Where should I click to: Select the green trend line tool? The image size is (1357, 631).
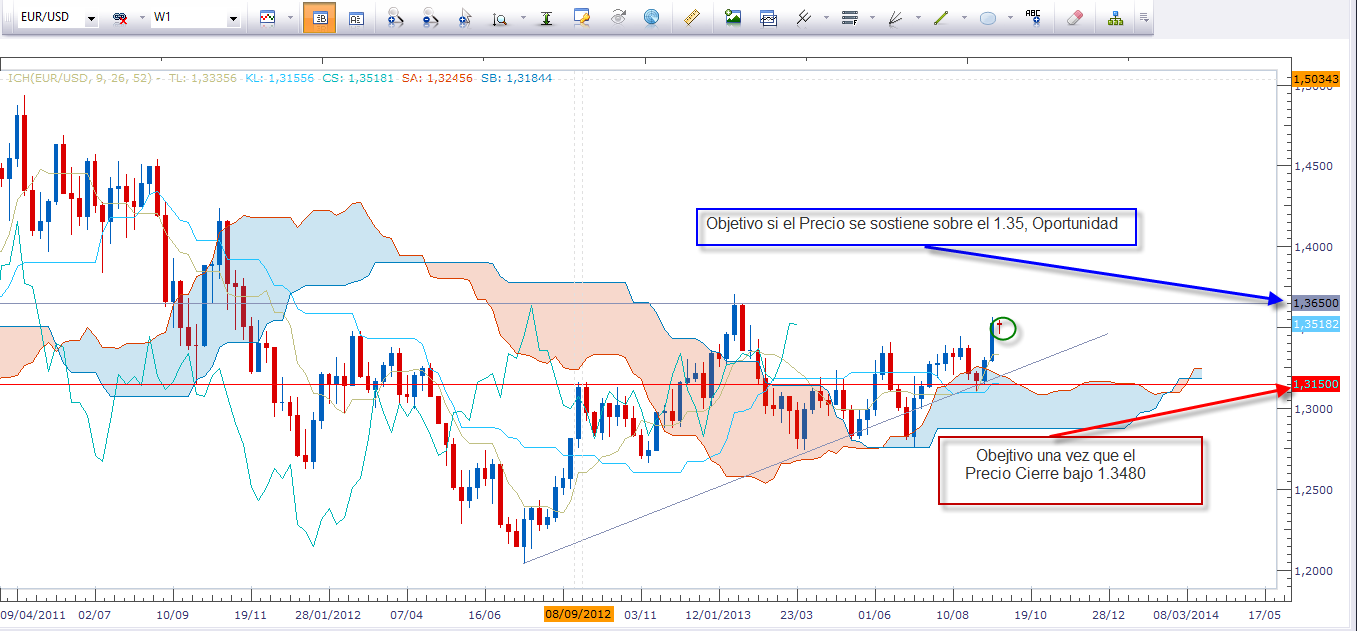[940, 18]
